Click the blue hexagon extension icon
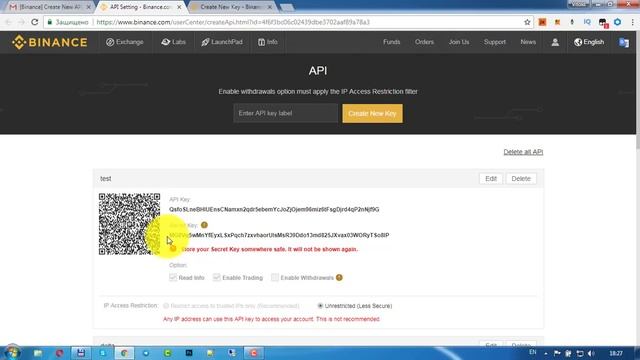Screen dimensions: 640x360 click(618, 22)
